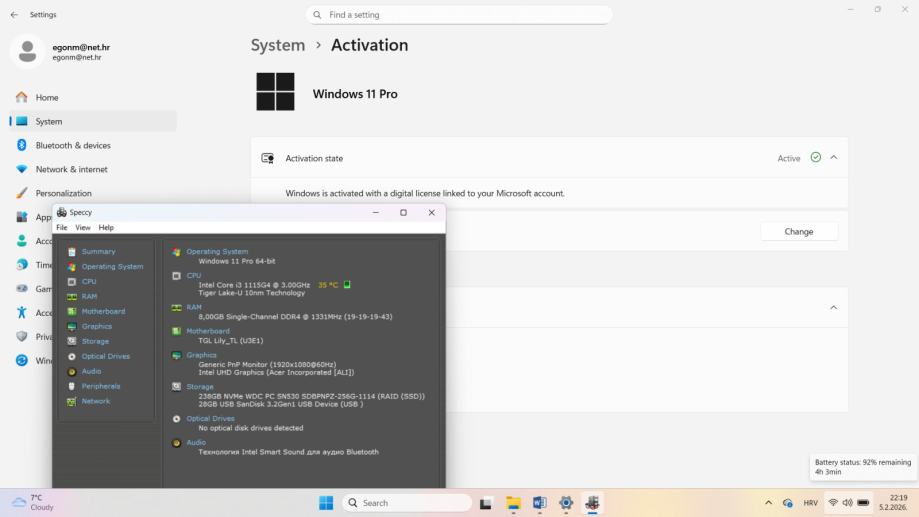This screenshot has height=517, width=919.
Task: Click the HRV keyboard language indicator
Action: [x=811, y=503]
